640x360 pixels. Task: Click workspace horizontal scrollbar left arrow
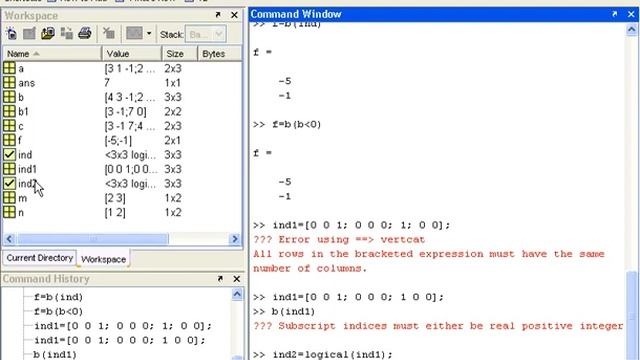pyautogui.click(x=9, y=239)
